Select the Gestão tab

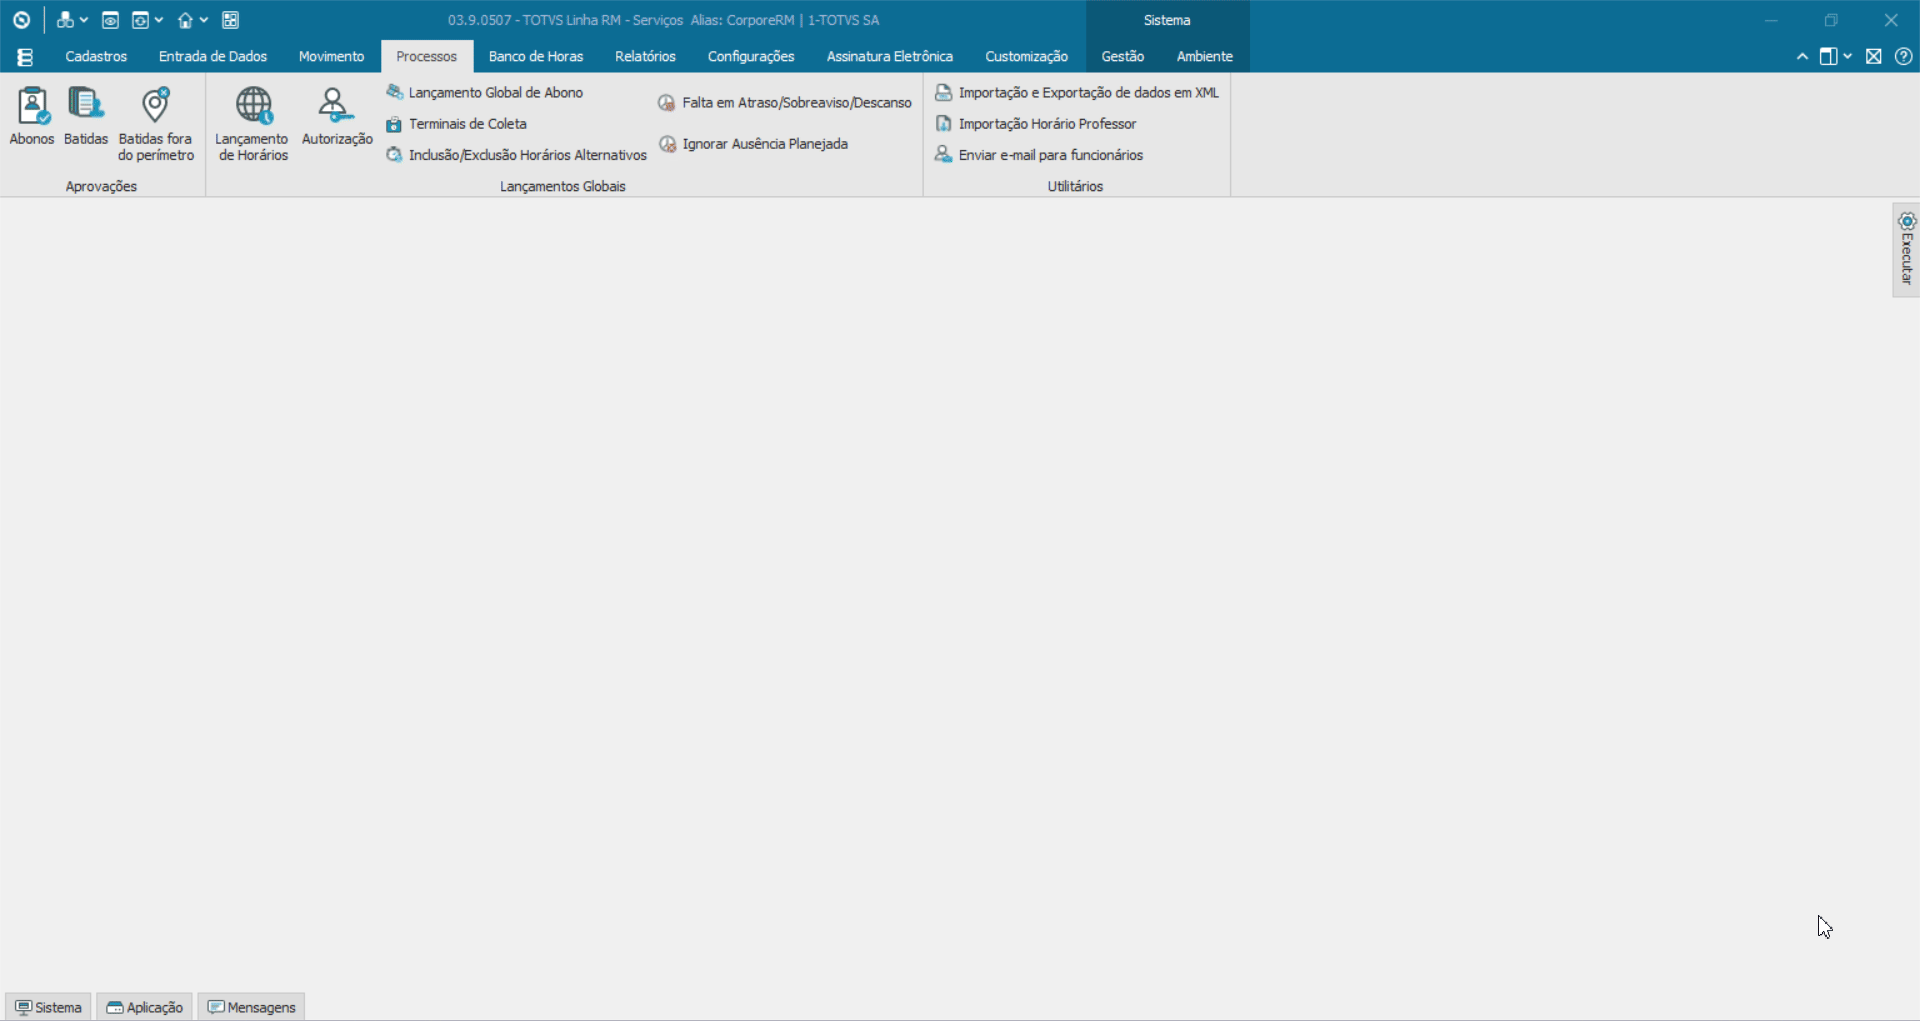tap(1123, 56)
